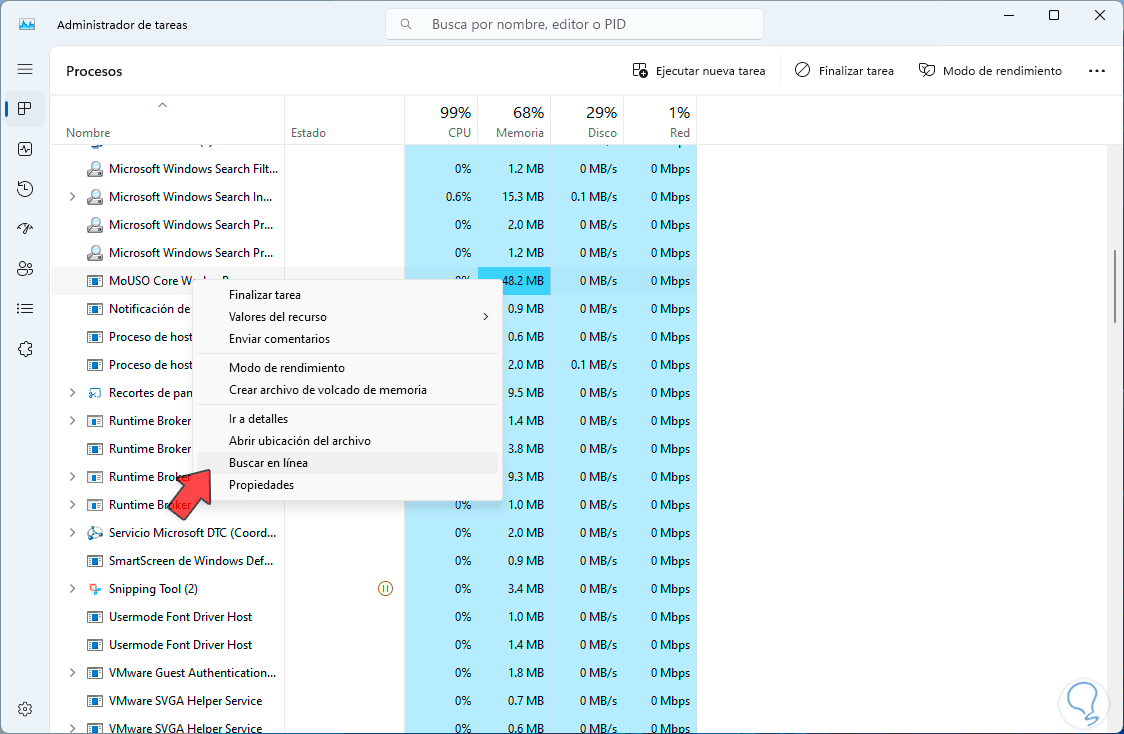
Task: Sort by the Memoria column header
Action: tap(514, 120)
